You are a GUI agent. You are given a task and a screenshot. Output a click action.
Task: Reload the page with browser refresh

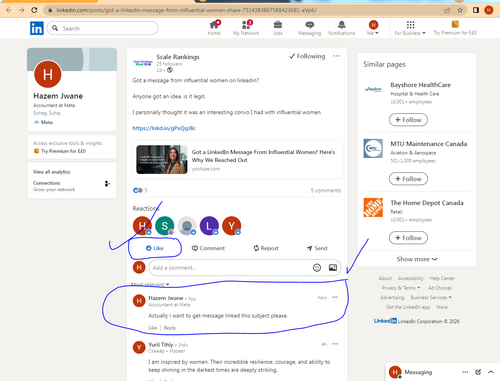pyautogui.click(x=34, y=10)
